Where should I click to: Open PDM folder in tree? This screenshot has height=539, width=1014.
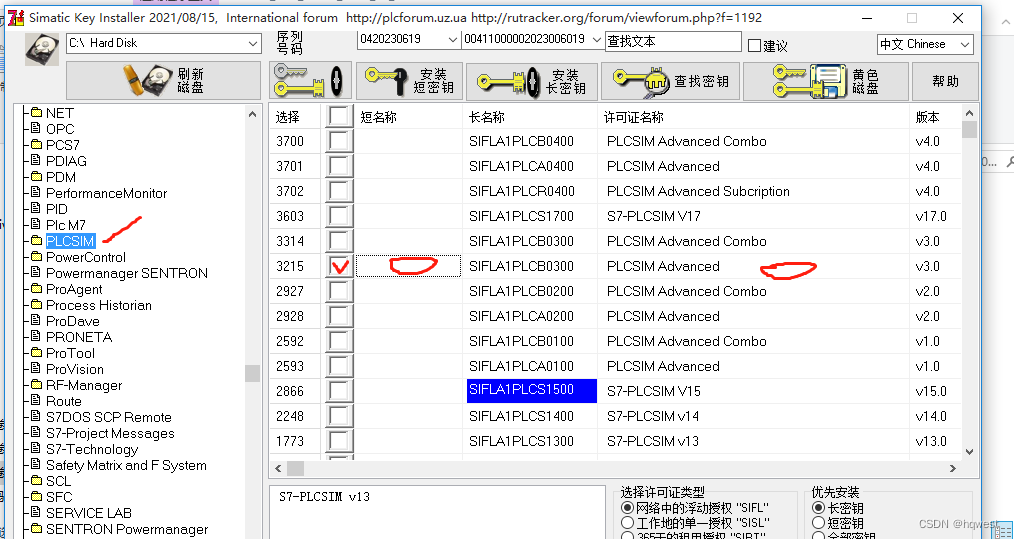[x=61, y=177]
